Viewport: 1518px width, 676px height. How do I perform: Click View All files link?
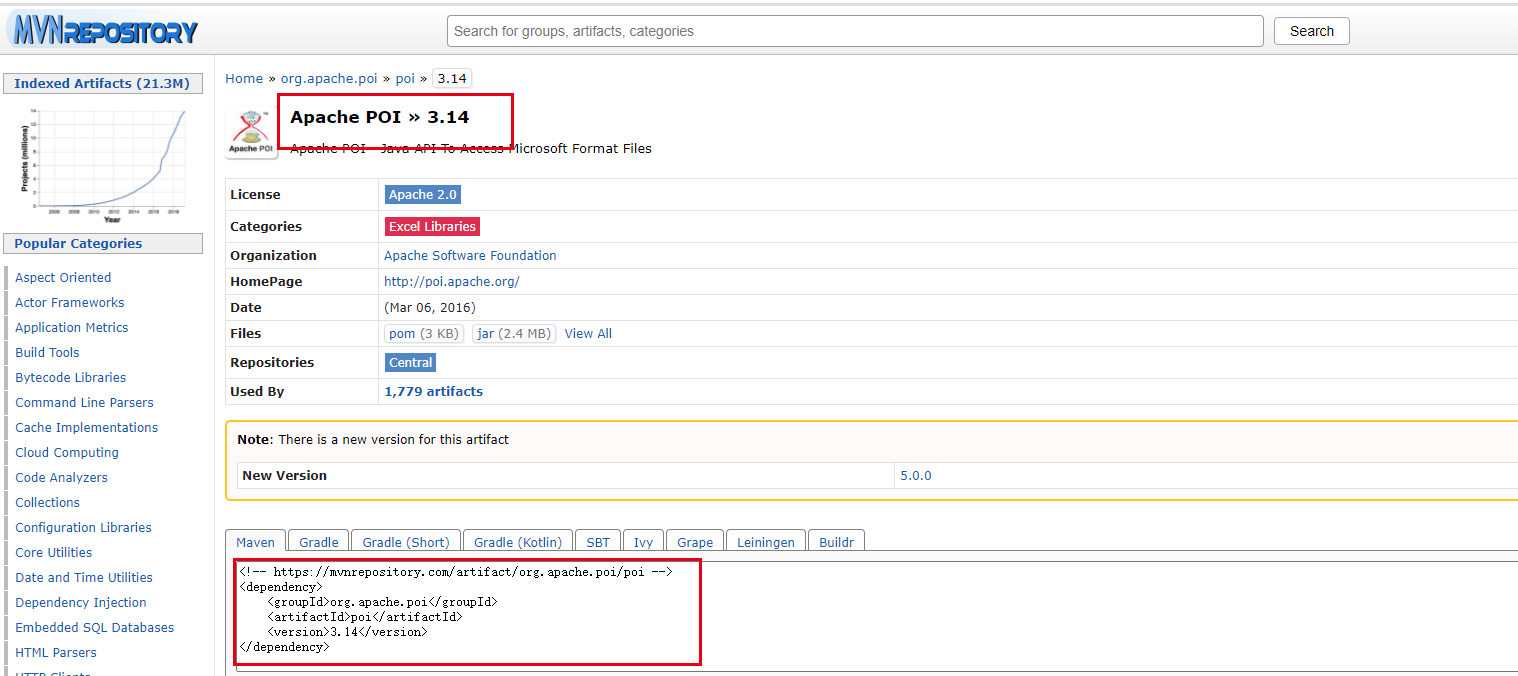click(588, 334)
